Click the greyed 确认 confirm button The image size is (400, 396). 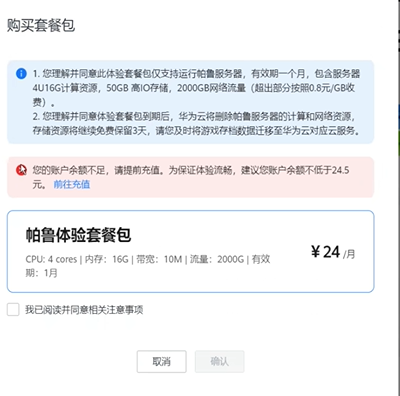pyautogui.click(x=220, y=362)
